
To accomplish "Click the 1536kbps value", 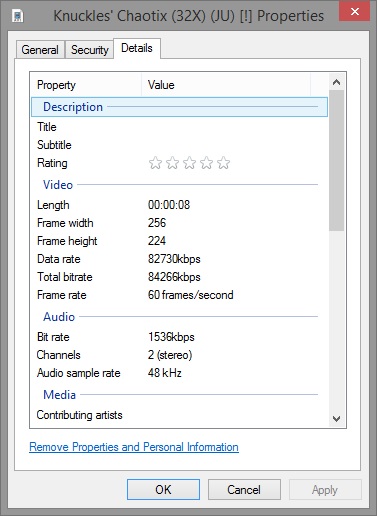I will (x=171, y=337).
